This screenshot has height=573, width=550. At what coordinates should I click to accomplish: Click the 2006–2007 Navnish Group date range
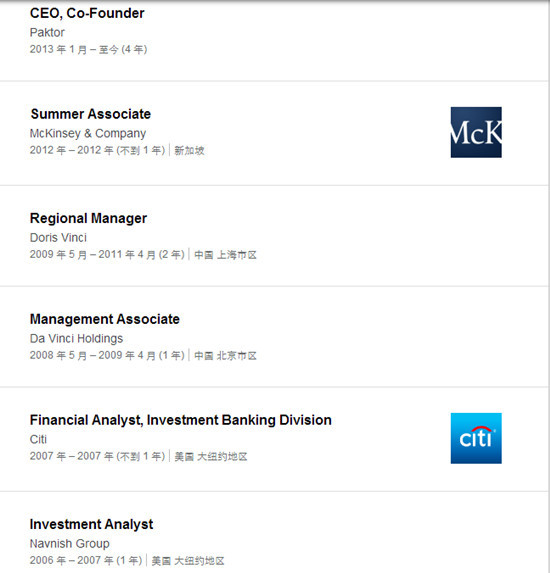click(86, 560)
